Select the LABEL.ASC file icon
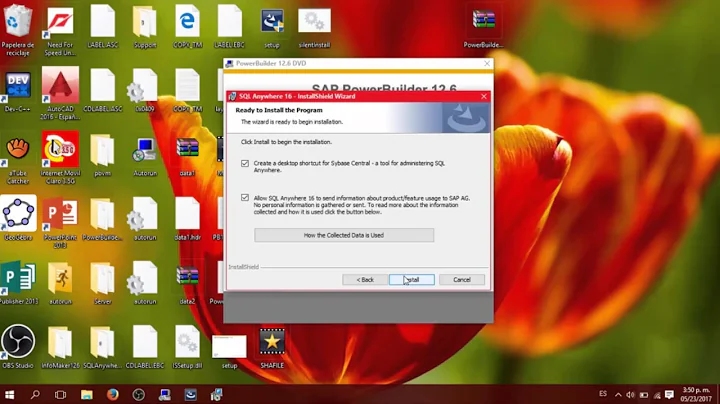Viewport: 720px width, 404px height. 102,27
